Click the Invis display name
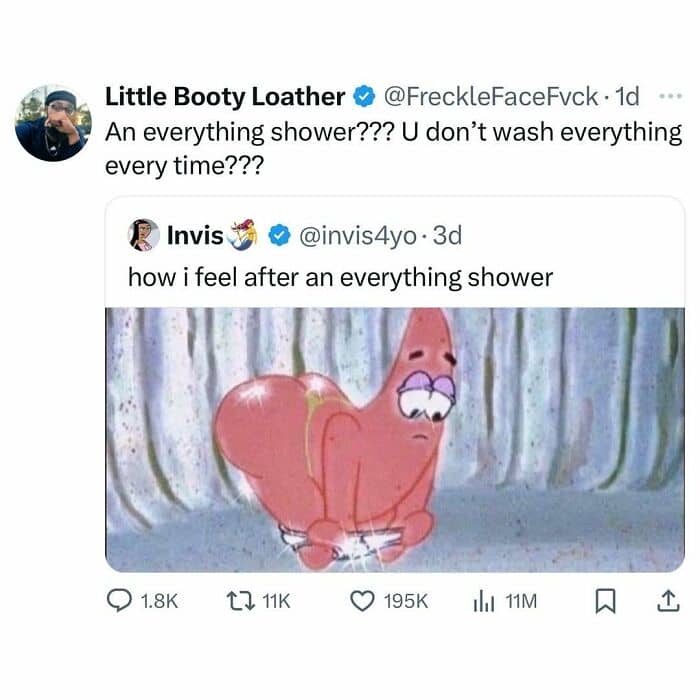Image resolution: width=700 pixels, height=700 pixels. tap(195, 236)
